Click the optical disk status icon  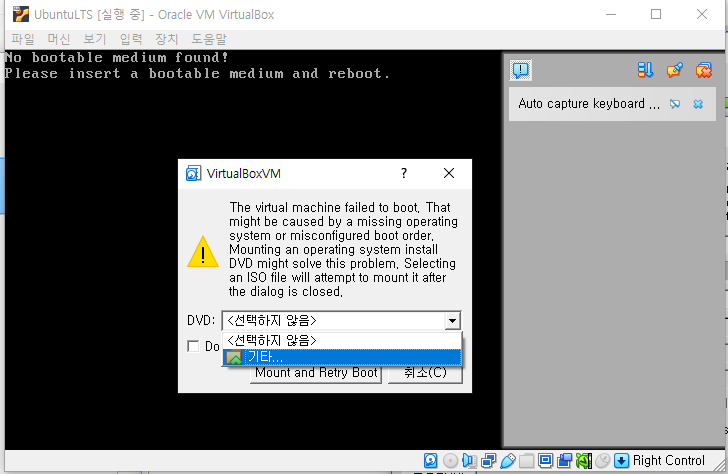click(x=450, y=461)
